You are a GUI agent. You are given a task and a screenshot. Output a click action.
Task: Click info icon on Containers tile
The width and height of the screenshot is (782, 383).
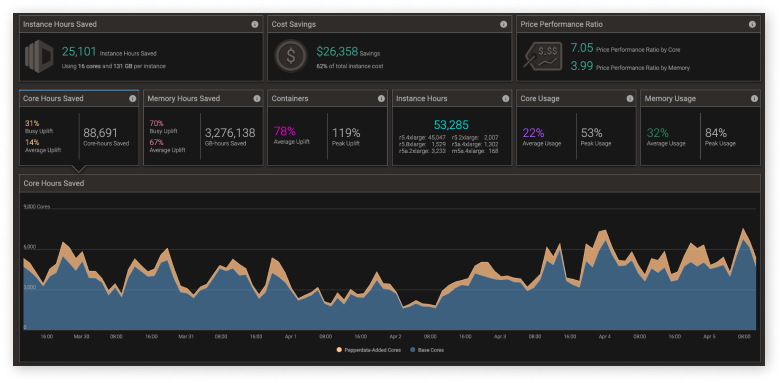381,99
